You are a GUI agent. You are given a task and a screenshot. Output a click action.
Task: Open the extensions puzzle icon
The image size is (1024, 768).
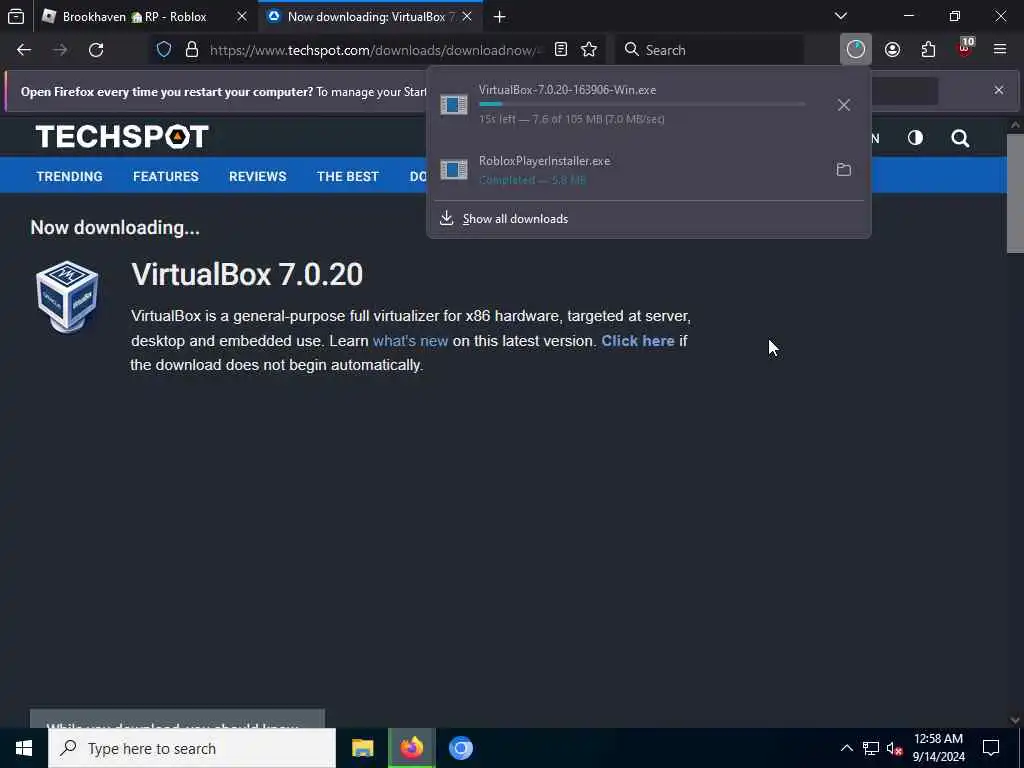click(x=928, y=50)
